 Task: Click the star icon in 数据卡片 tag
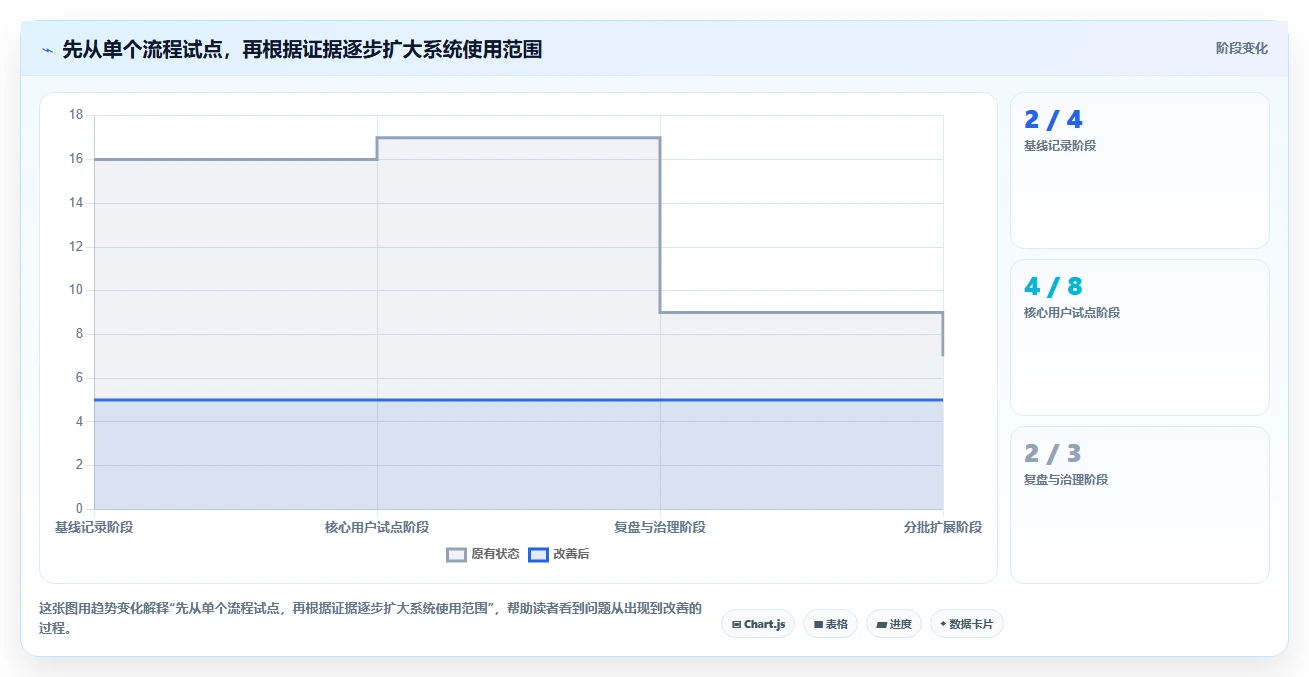click(943, 624)
